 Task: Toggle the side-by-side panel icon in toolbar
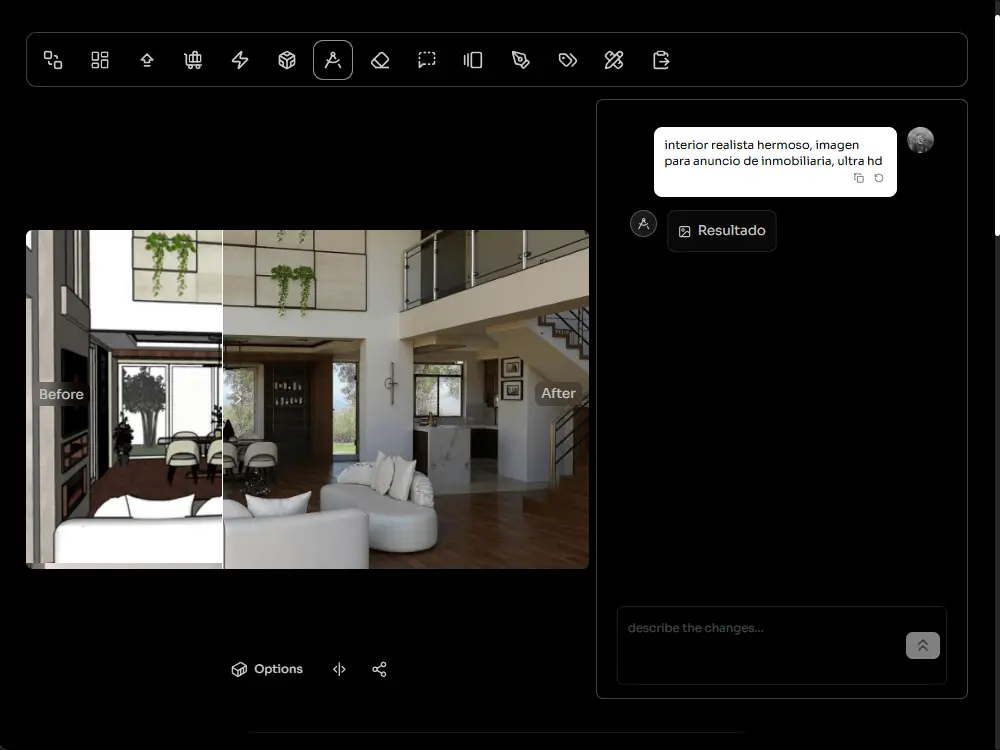pos(473,60)
